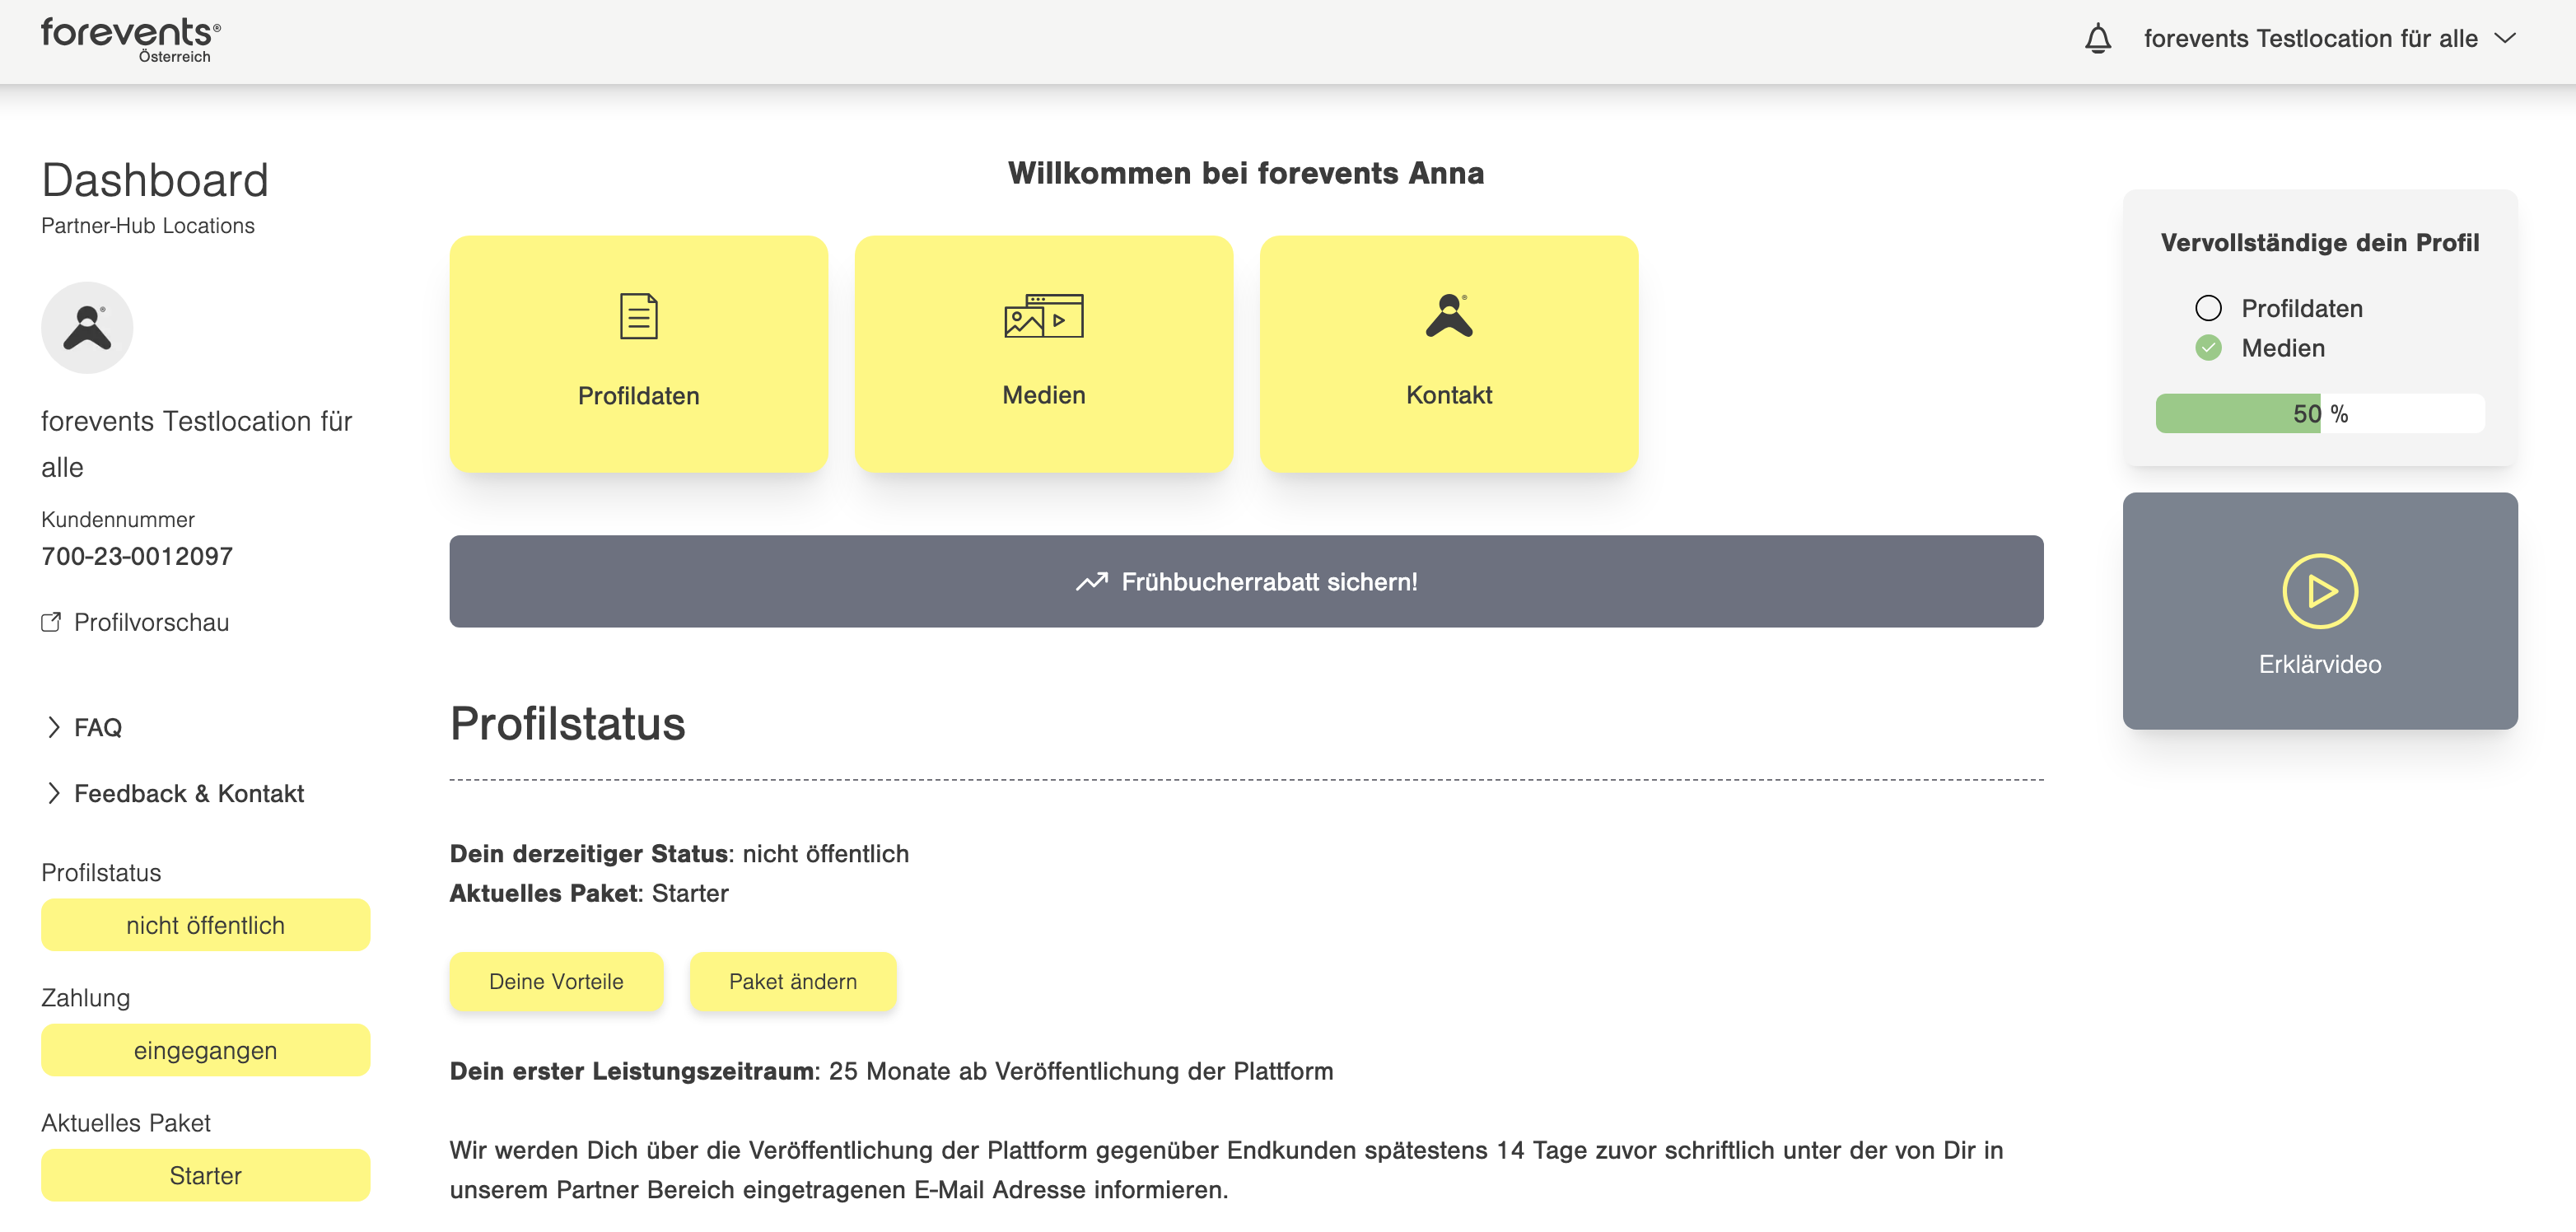Open notifications via the bell icon
This screenshot has height=1232, width=2576.
[2100, 38]
